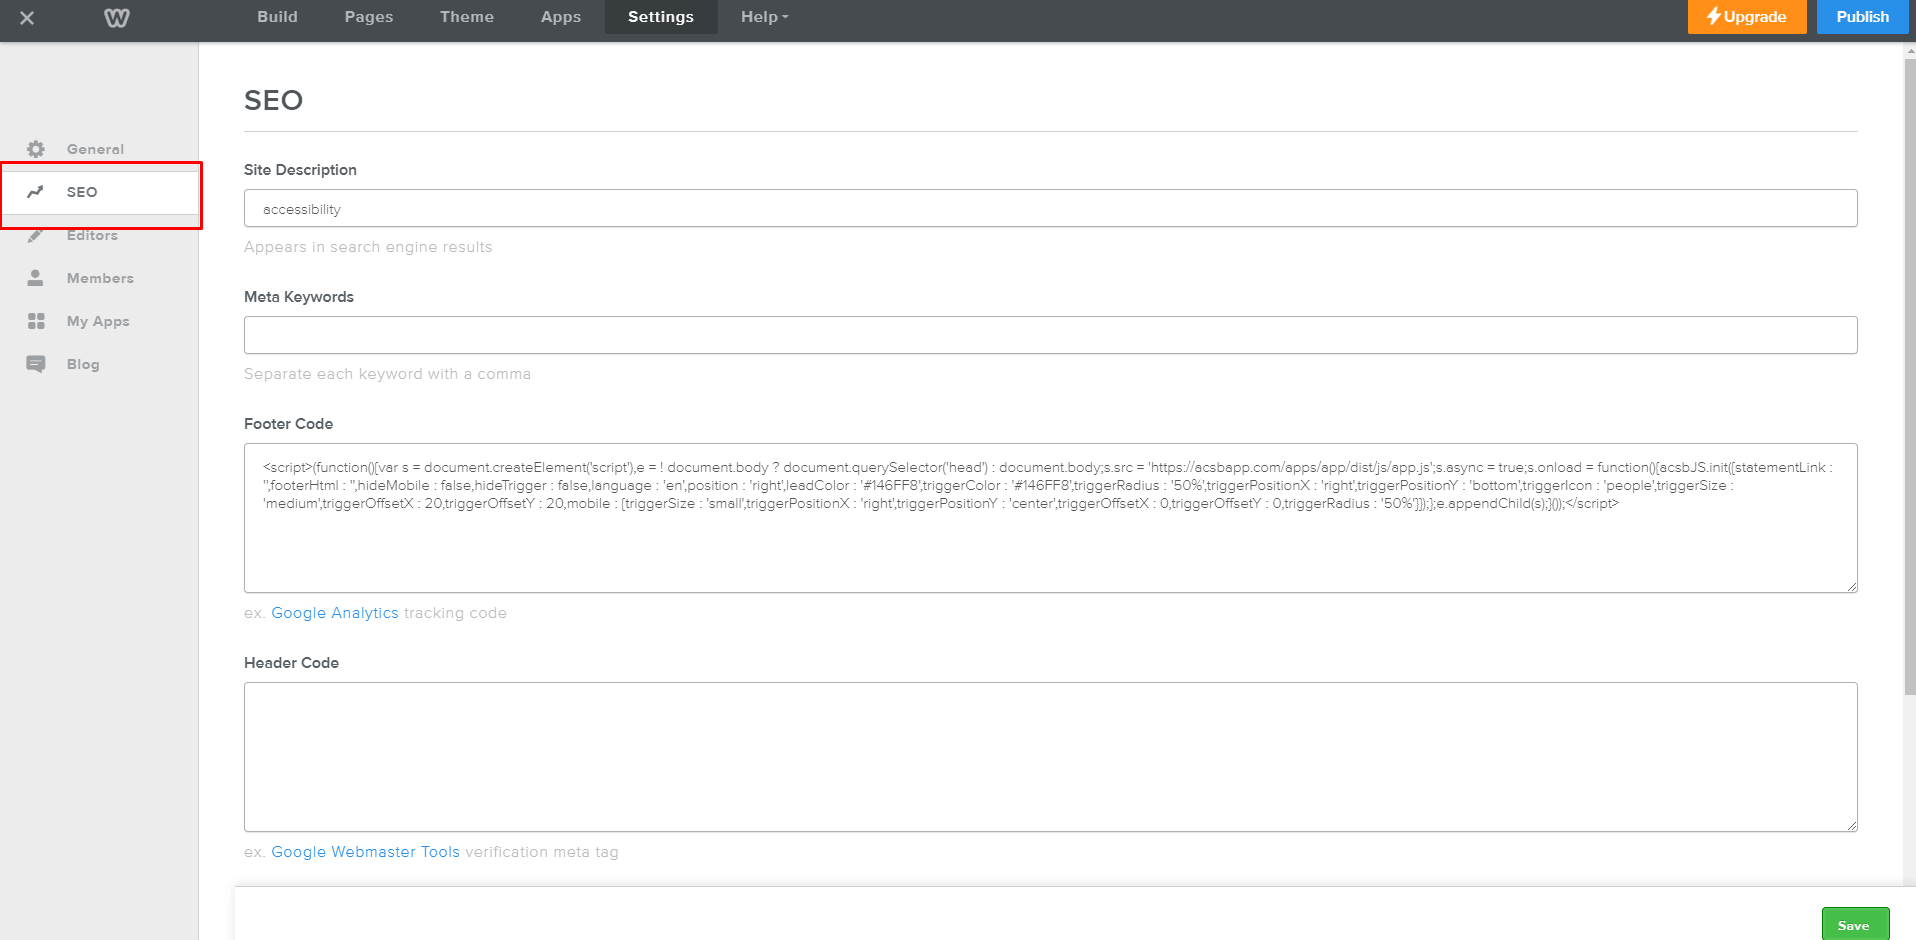Click the Editors pencil icon

coord(36,235)
